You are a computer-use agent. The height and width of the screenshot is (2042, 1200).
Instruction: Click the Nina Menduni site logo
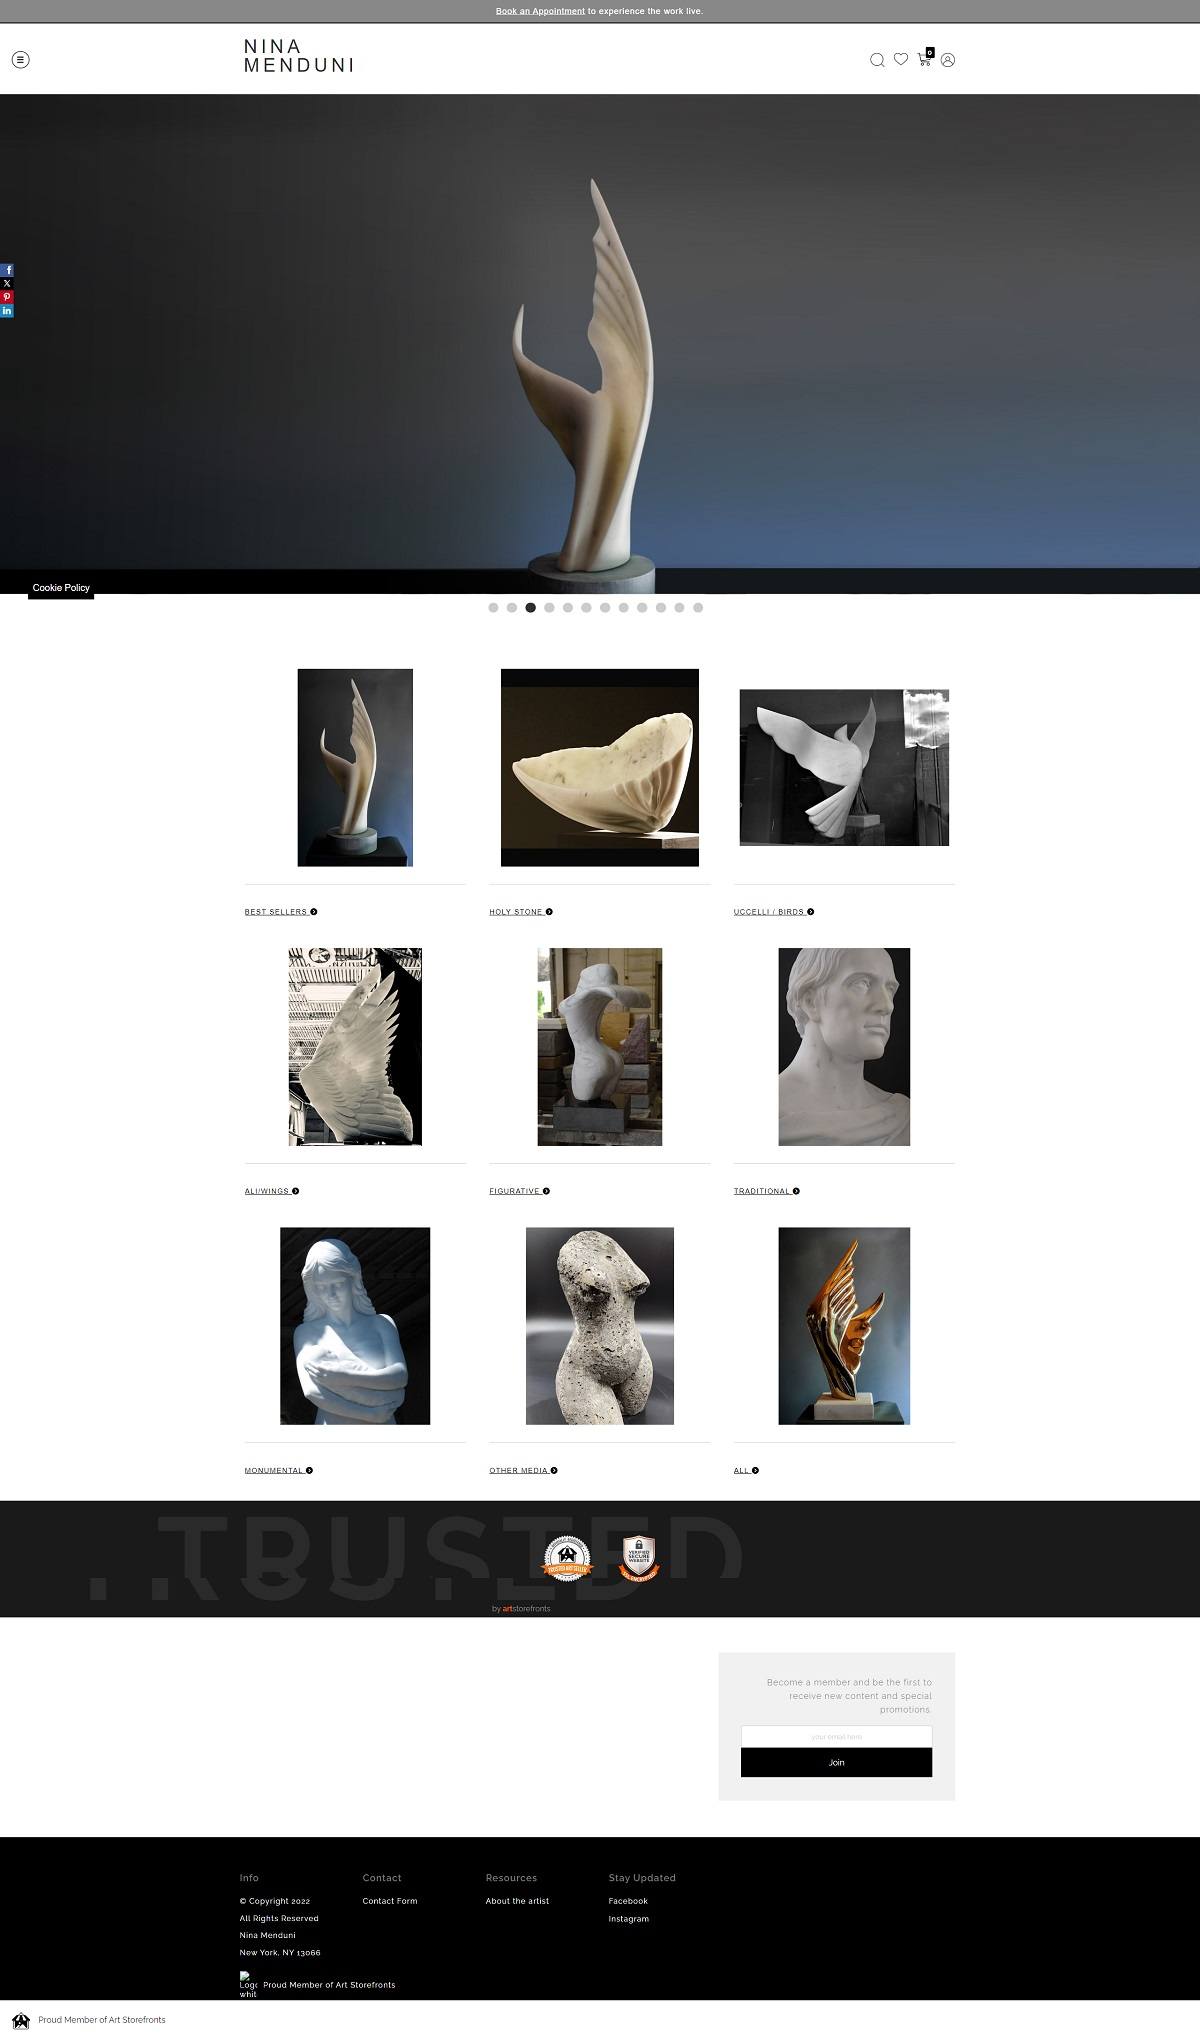[298, 56]
